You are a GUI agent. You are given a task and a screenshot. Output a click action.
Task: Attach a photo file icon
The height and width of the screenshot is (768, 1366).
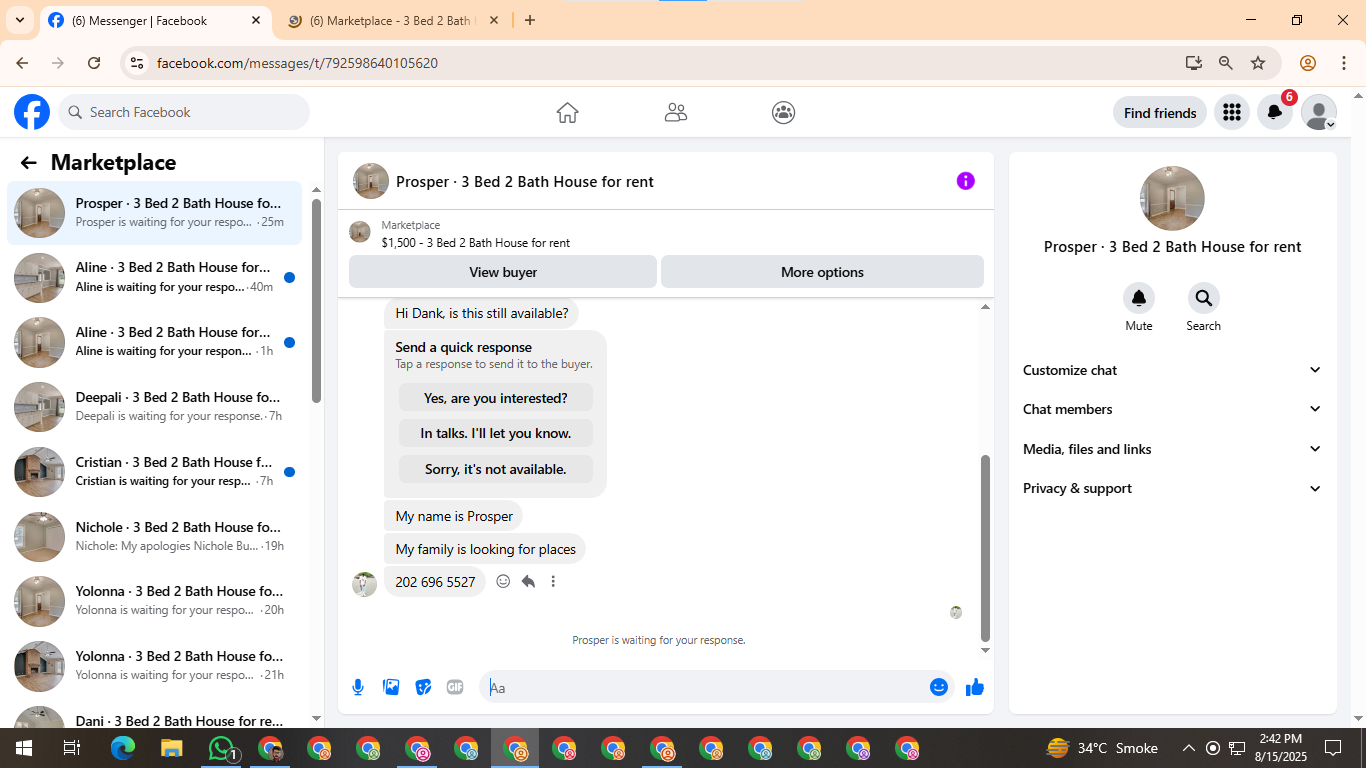pos(391,687)
